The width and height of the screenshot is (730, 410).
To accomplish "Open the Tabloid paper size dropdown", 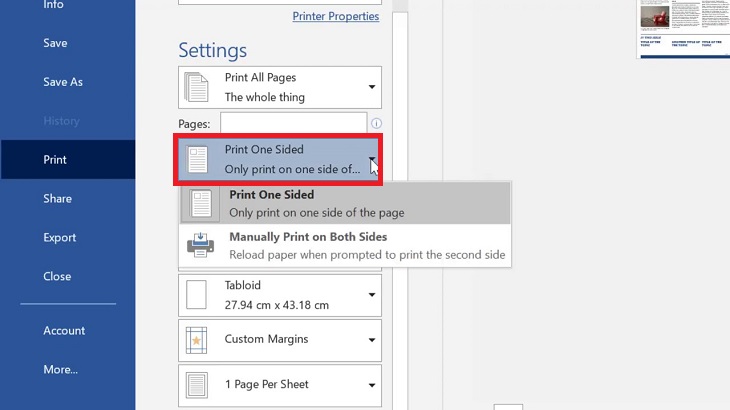I will 372,295.
